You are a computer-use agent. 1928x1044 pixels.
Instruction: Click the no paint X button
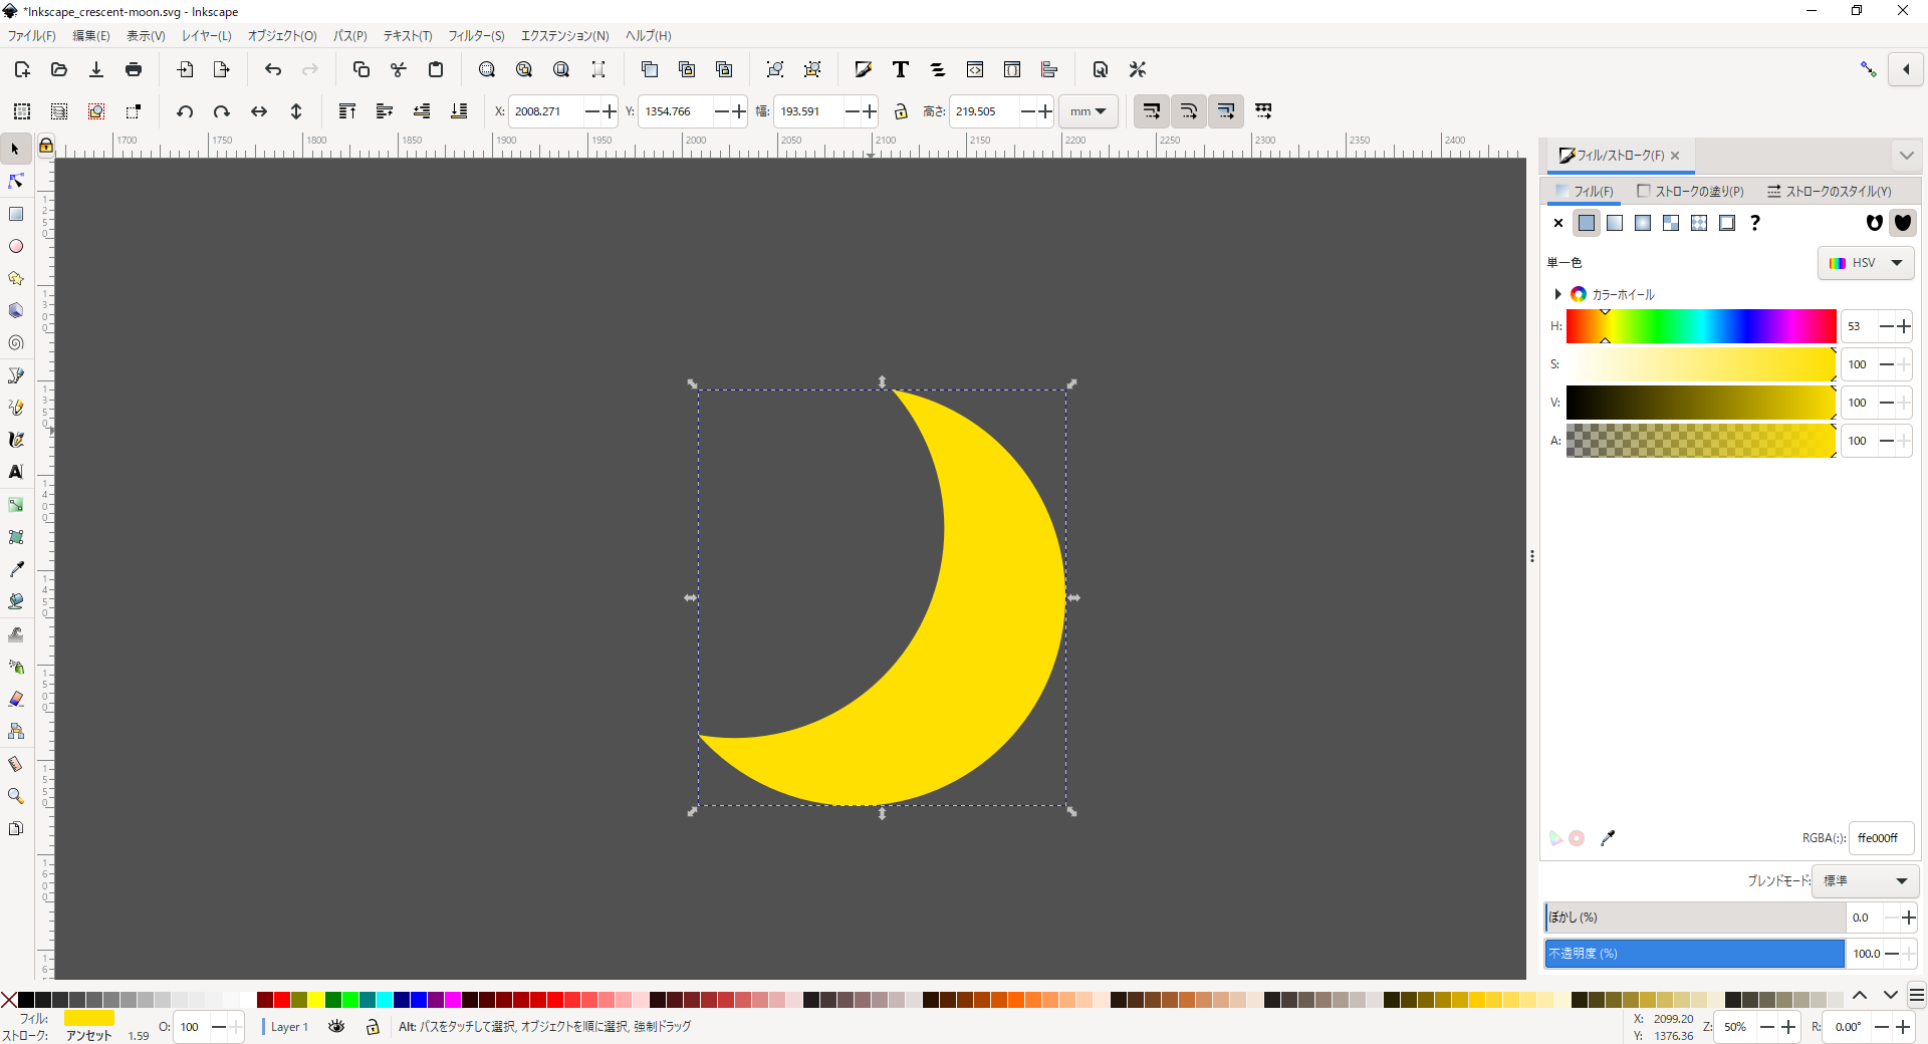pos(1558,223)
